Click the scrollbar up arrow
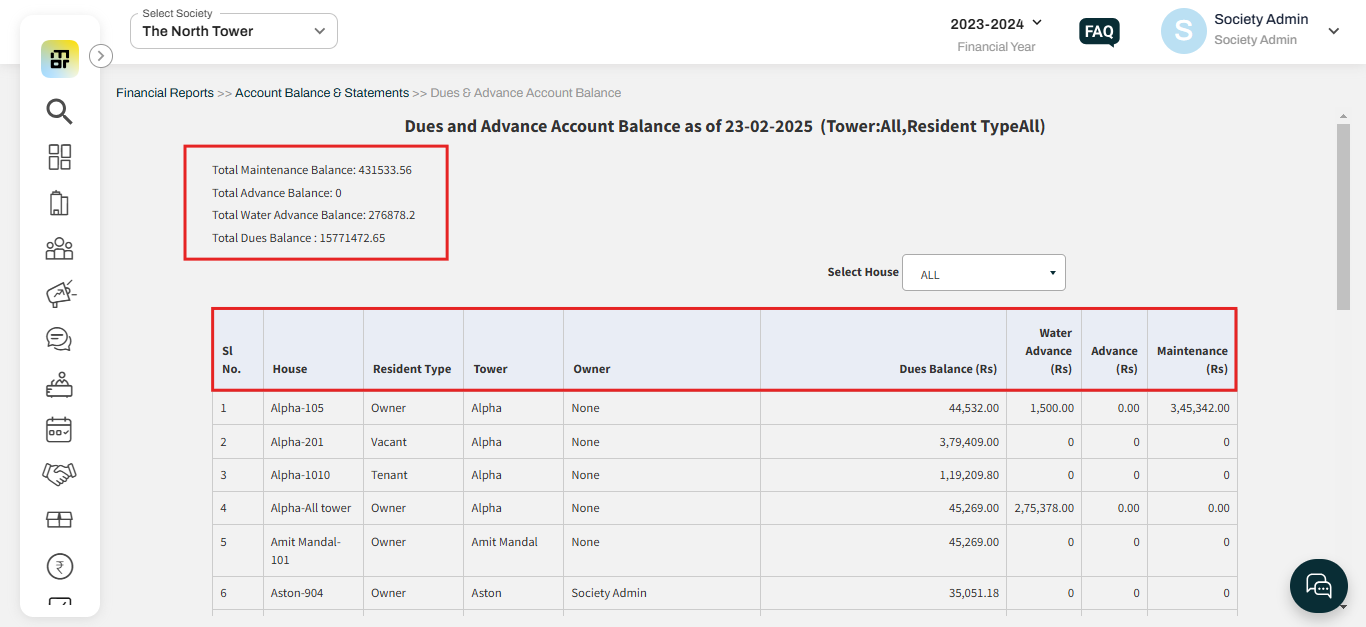1366x627 pixels. (1343, 117)
